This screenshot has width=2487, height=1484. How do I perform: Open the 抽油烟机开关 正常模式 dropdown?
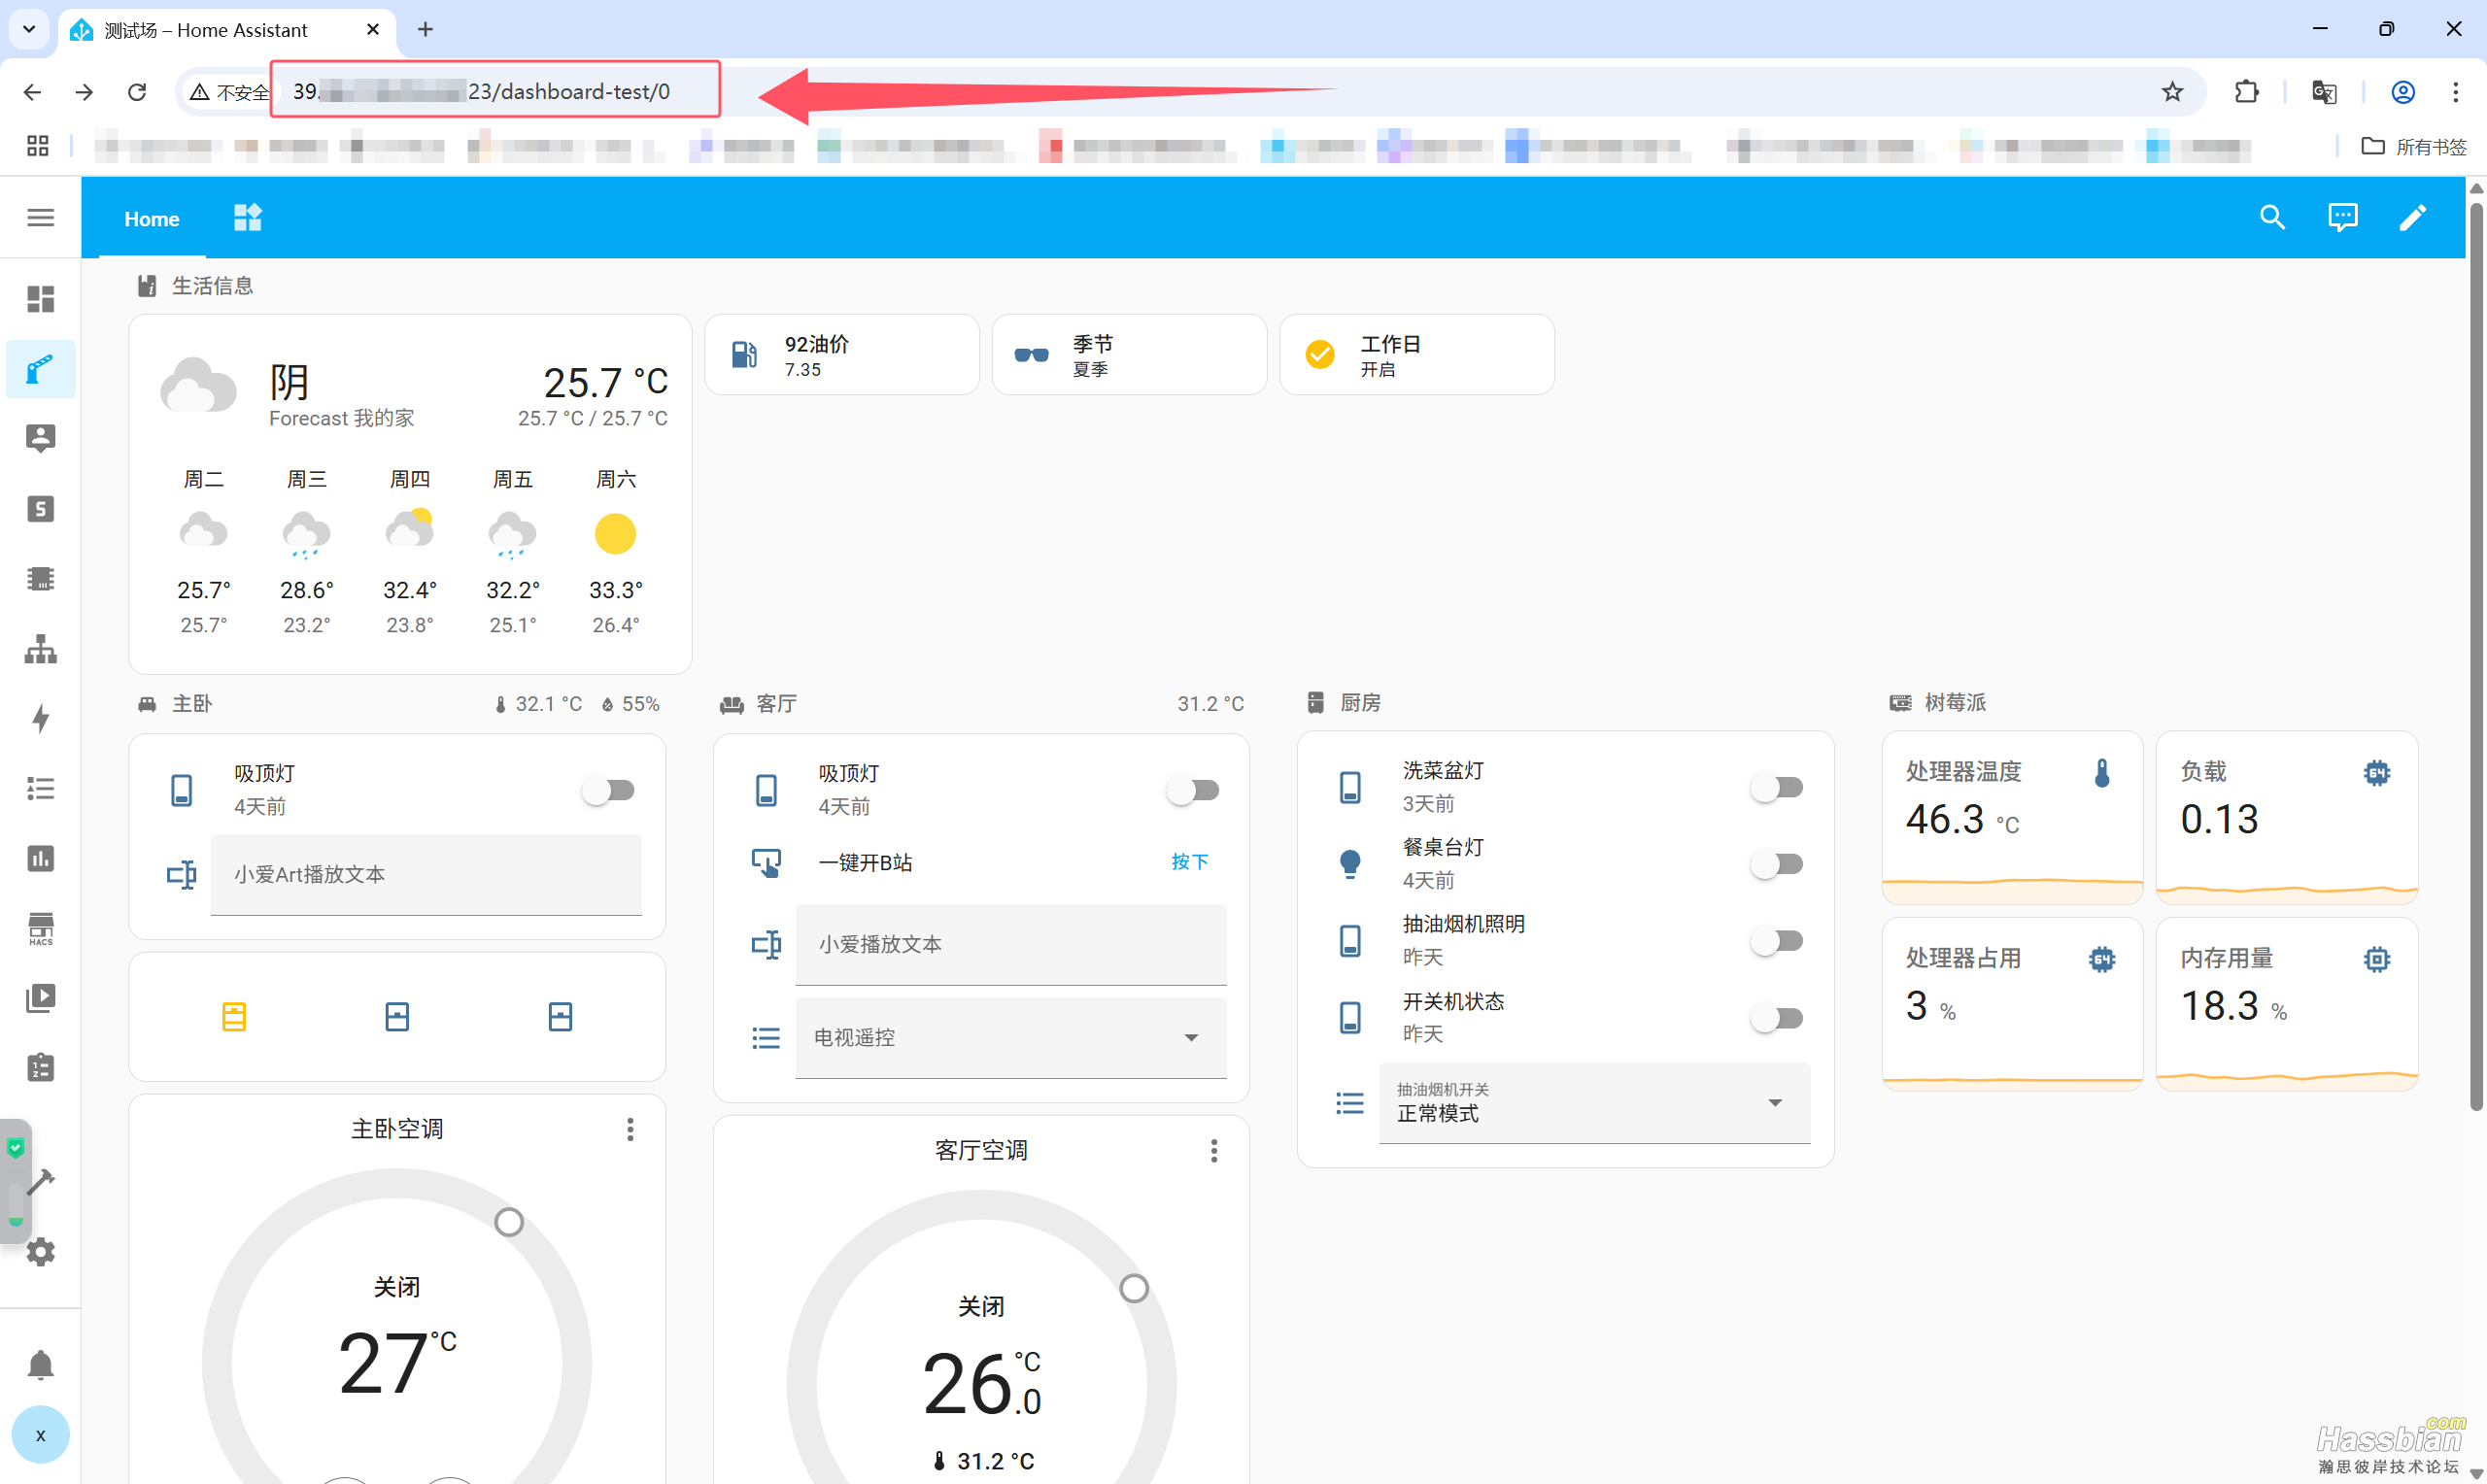click(x=1594, y=1103)
